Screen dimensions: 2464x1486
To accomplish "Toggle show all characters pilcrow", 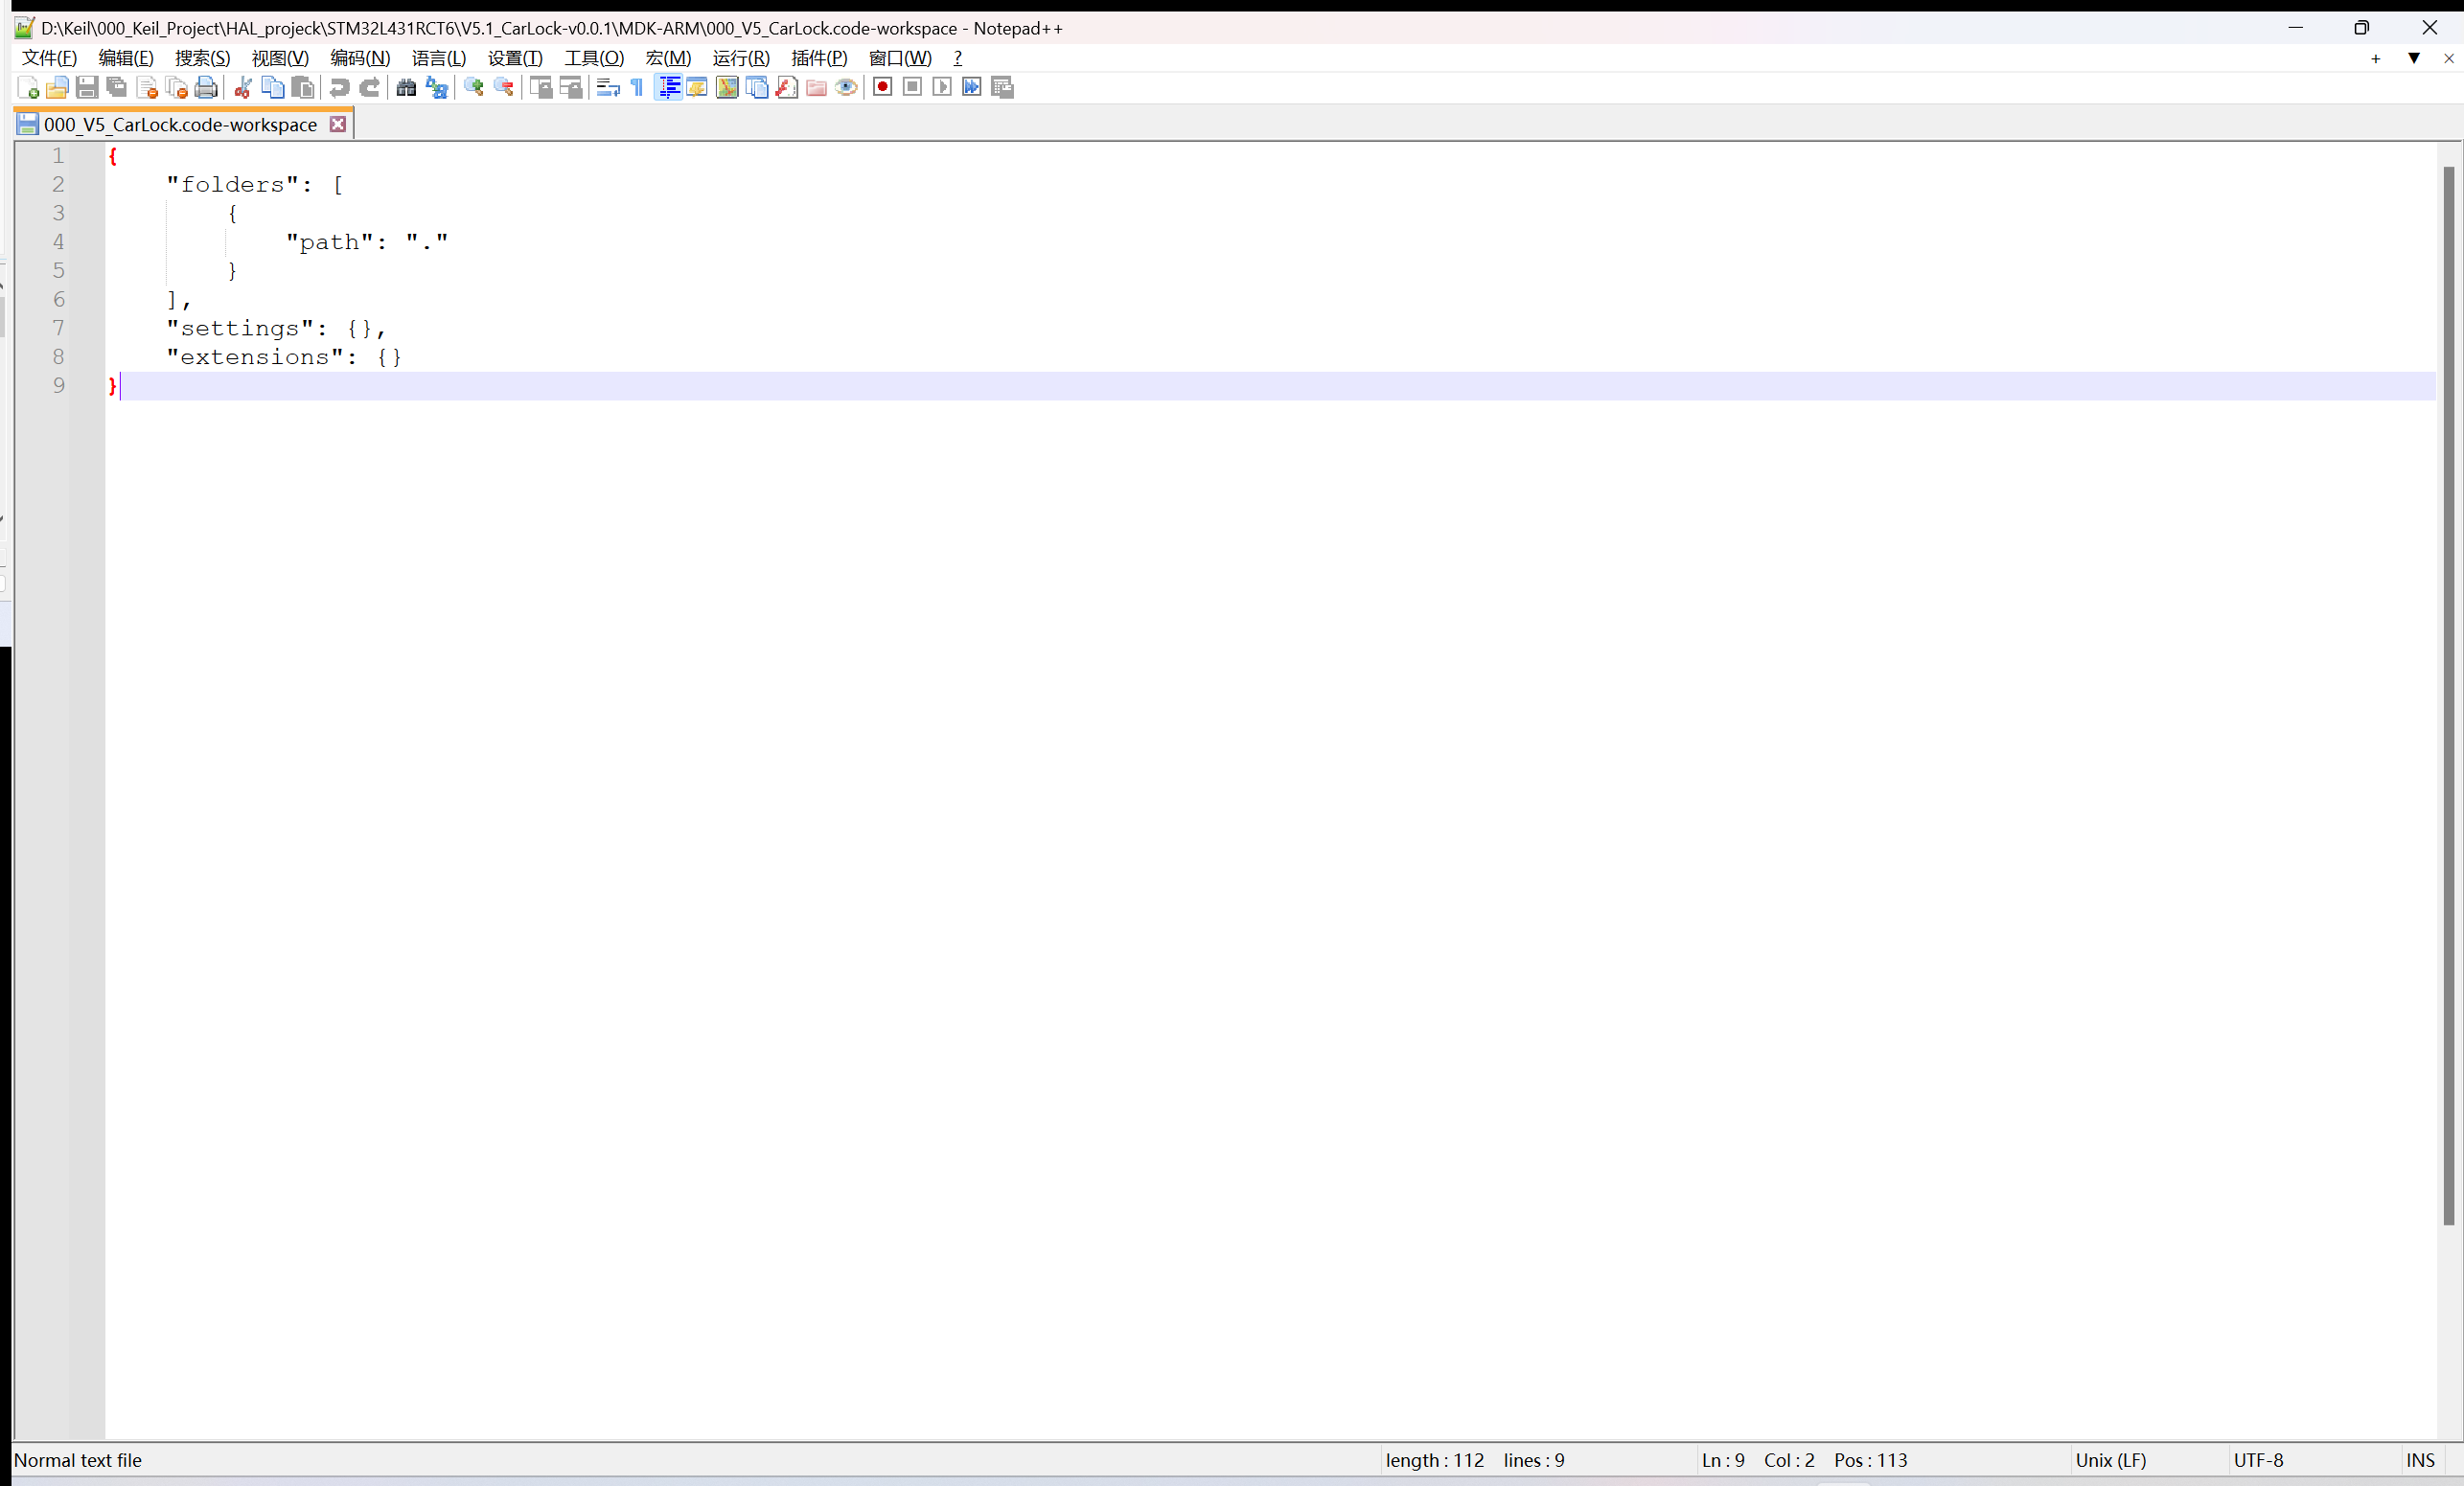I will tap(637, 88).
